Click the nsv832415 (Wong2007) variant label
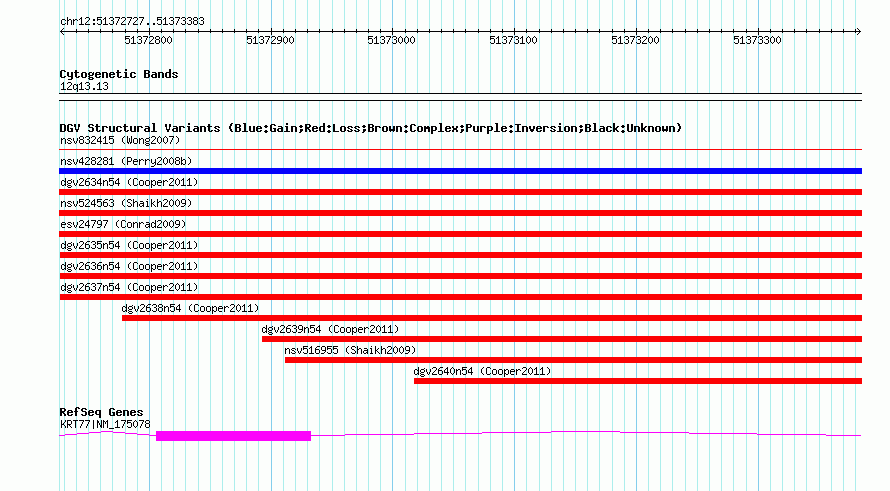 point(120,140)
